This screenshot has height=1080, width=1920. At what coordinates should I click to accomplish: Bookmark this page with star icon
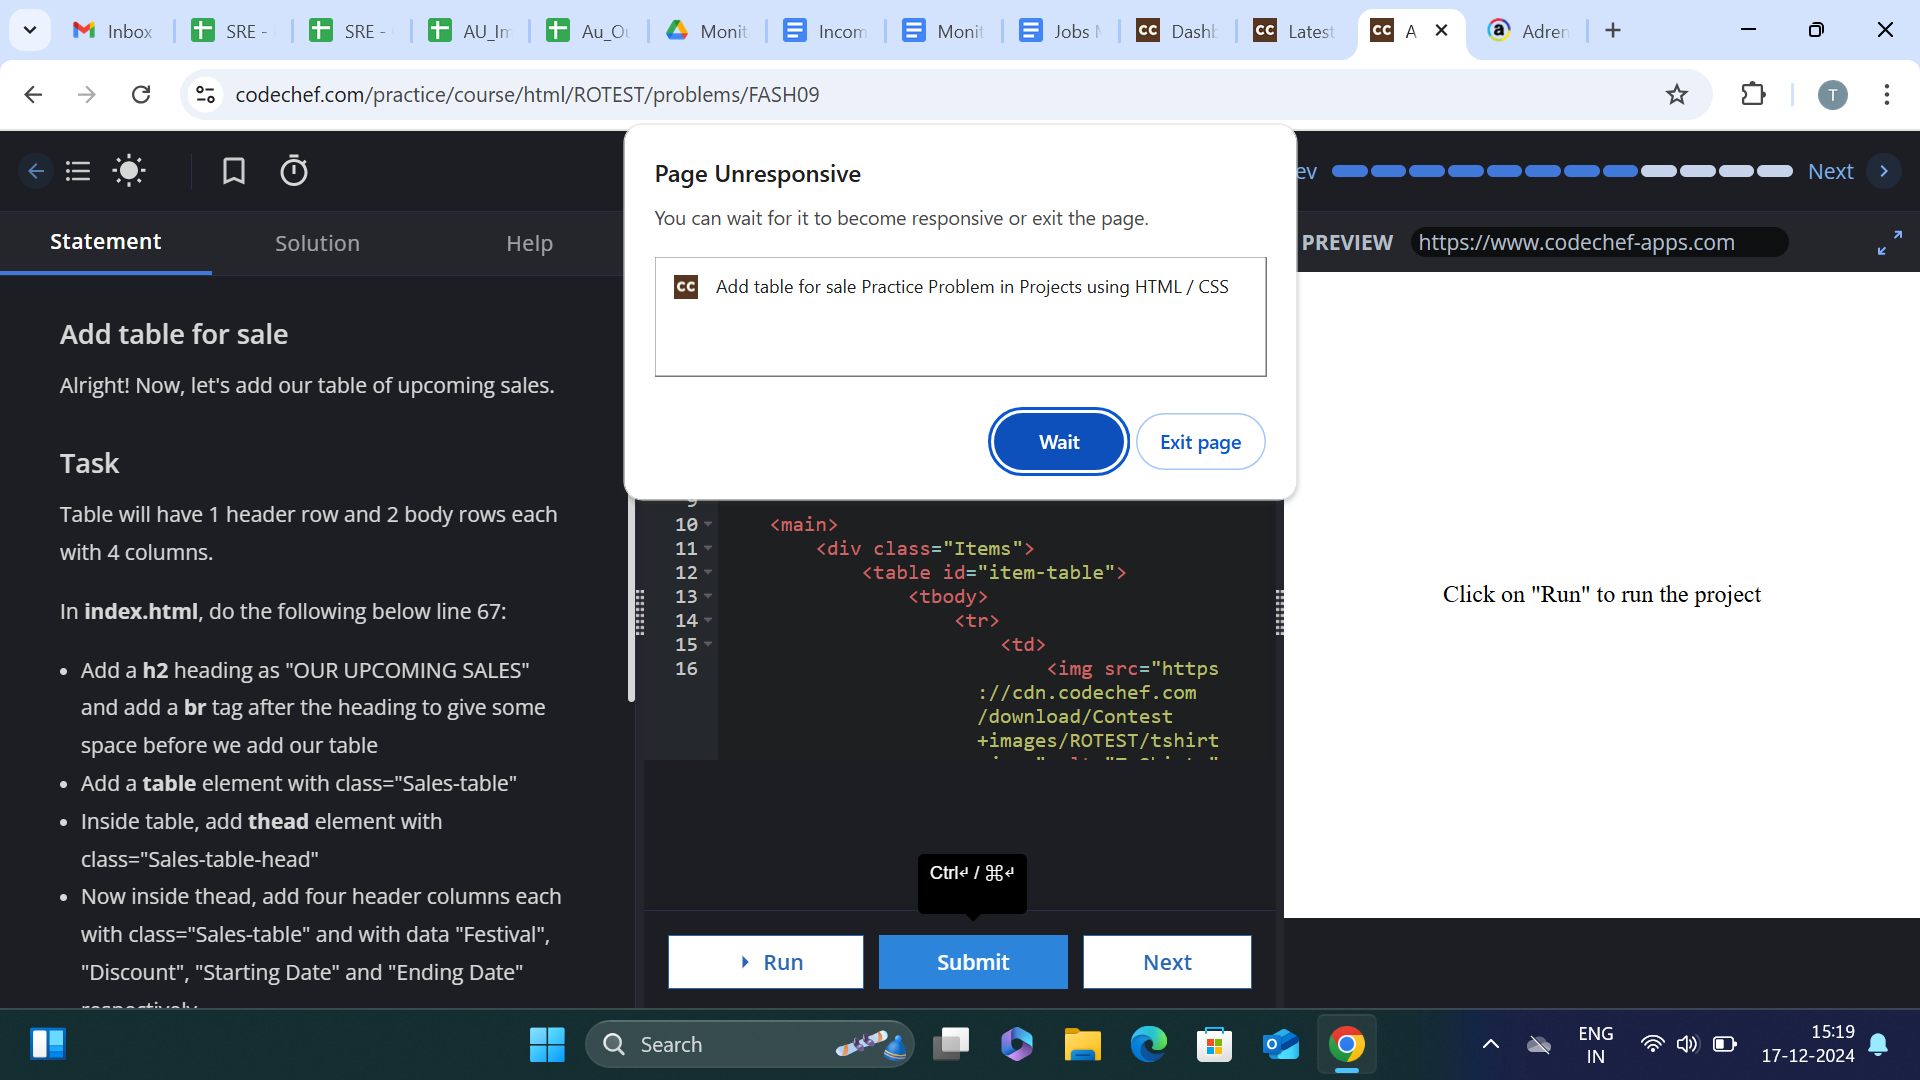[1677, 95]
